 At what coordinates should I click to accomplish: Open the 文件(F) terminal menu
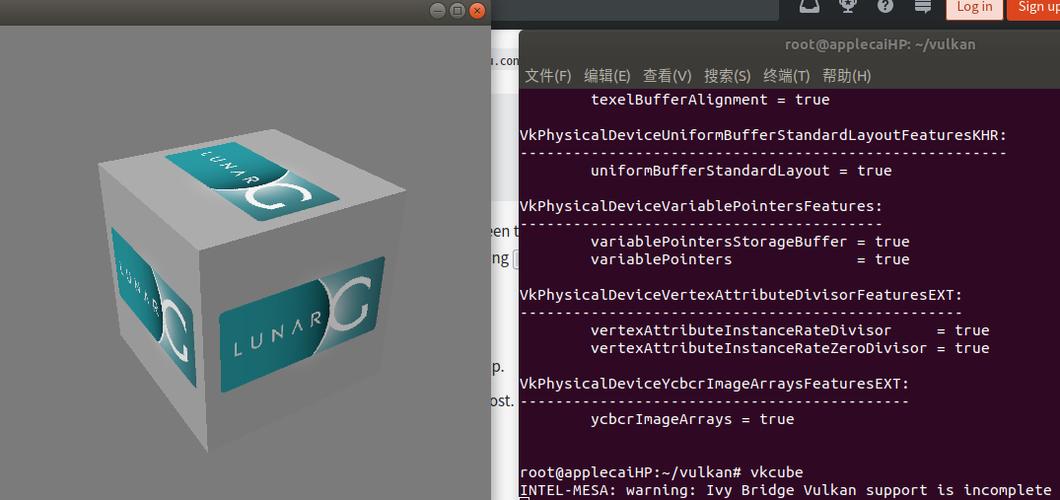548,76
